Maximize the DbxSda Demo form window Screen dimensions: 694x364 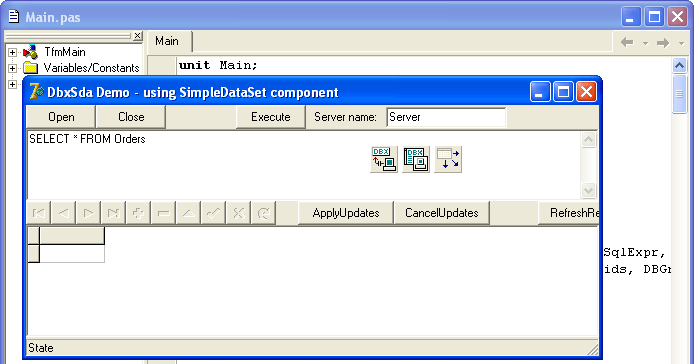pos(563,92)
